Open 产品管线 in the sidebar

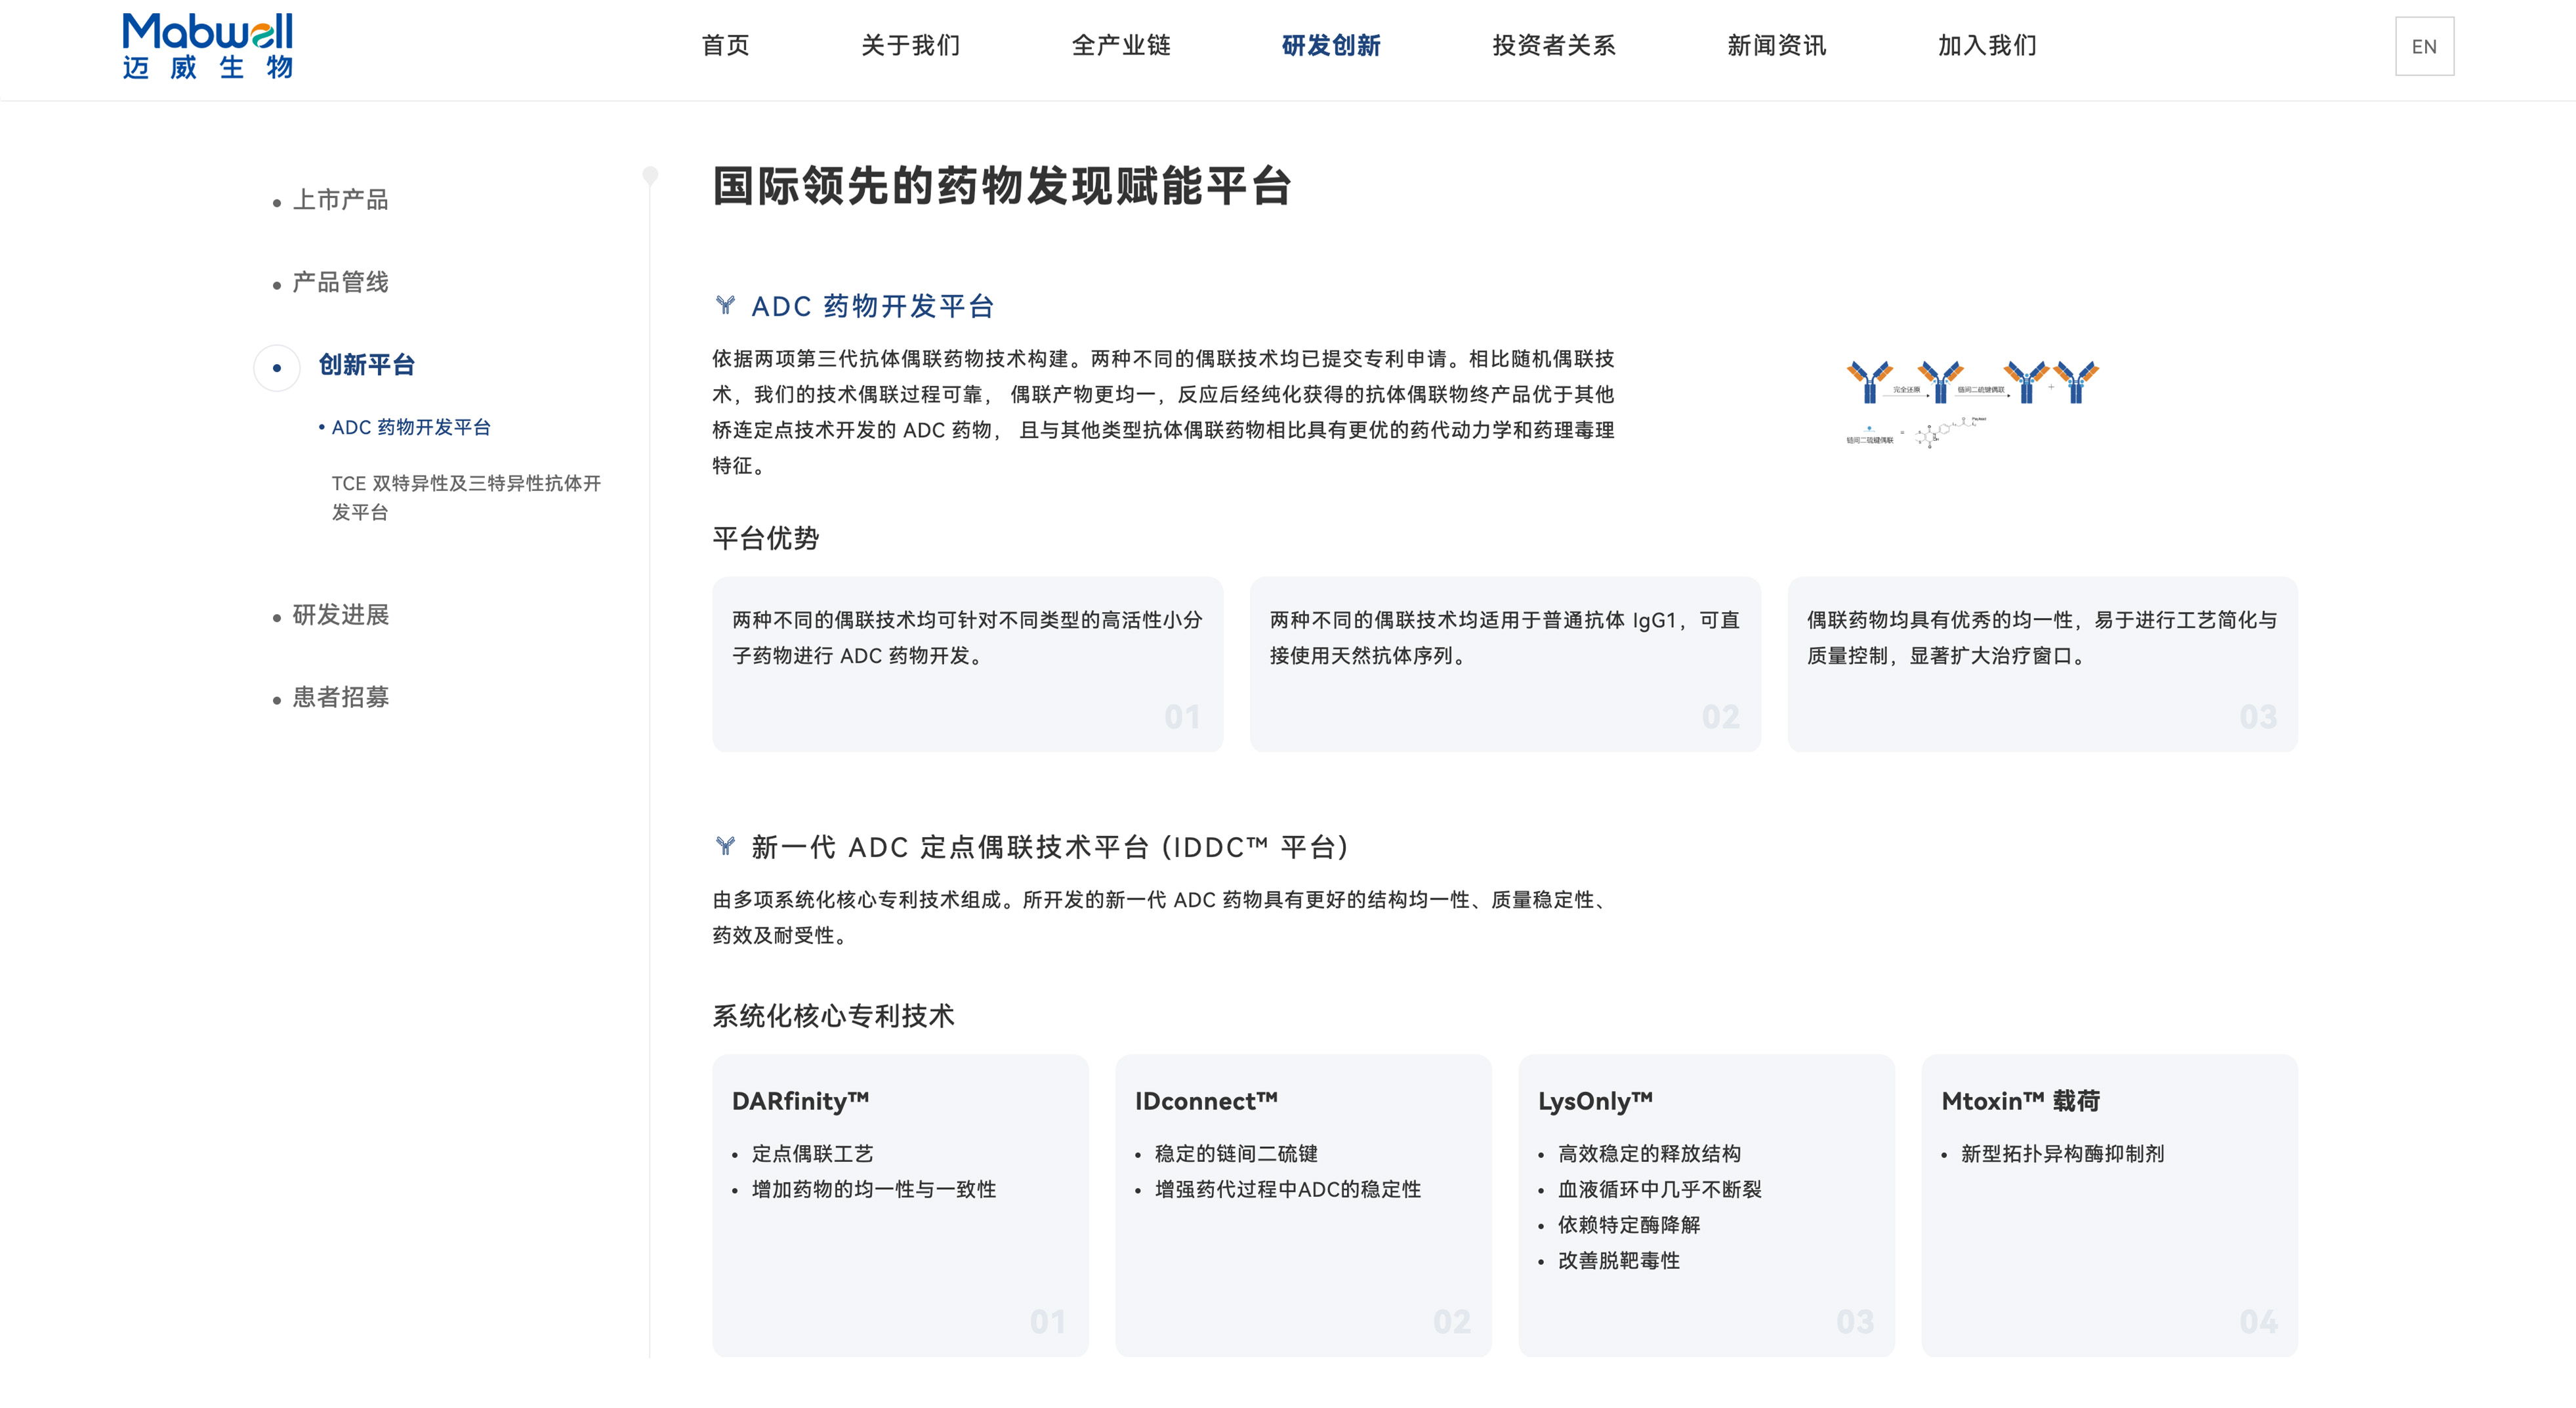click(340, 282)
